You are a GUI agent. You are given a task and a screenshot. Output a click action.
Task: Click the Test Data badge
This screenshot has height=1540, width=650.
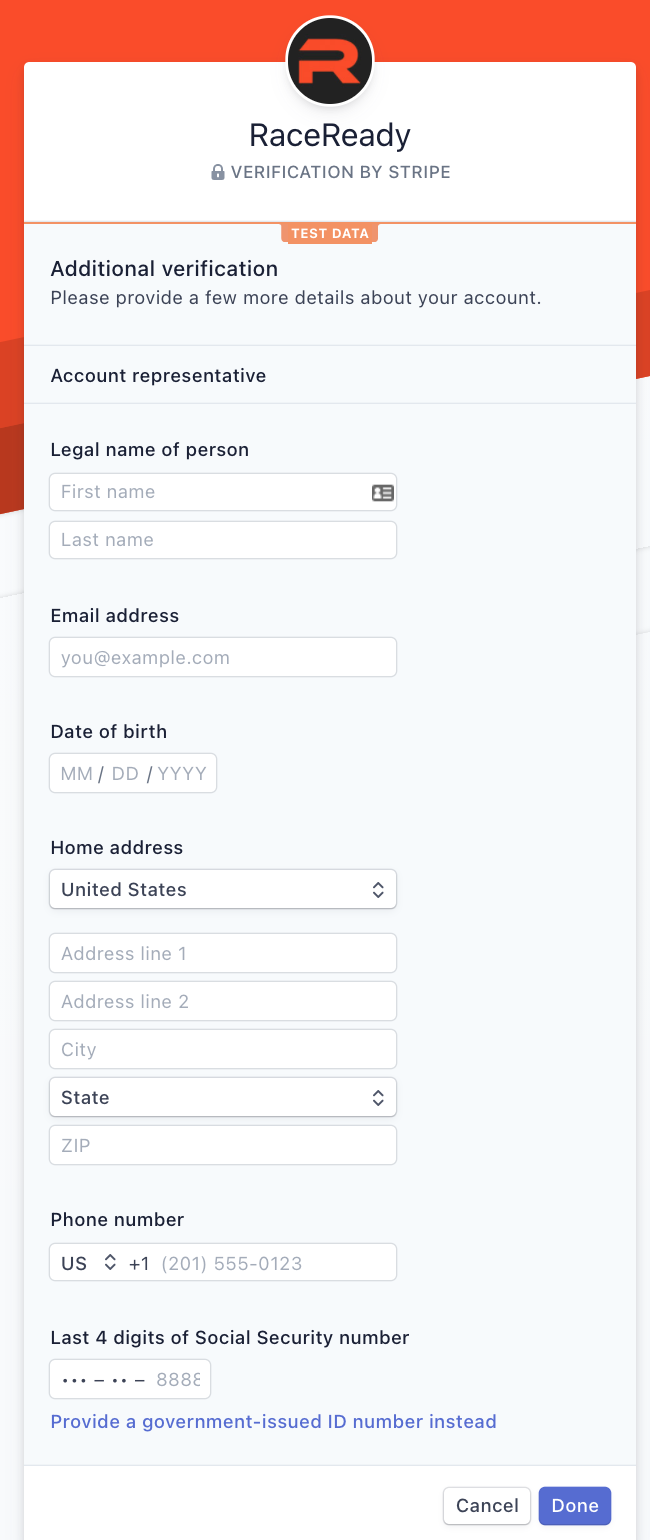(330, 234)
